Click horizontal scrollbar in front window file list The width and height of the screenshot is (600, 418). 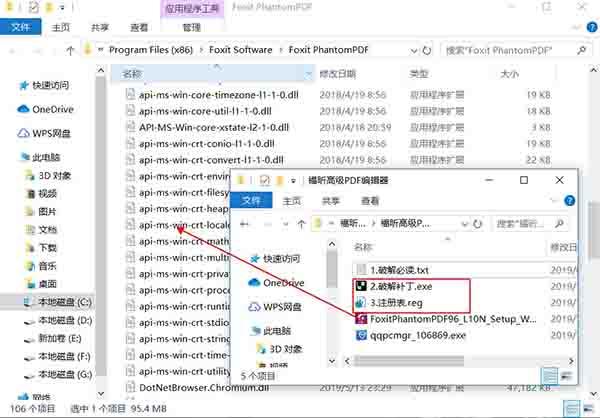pyautogui.click(x=409, y=361)
